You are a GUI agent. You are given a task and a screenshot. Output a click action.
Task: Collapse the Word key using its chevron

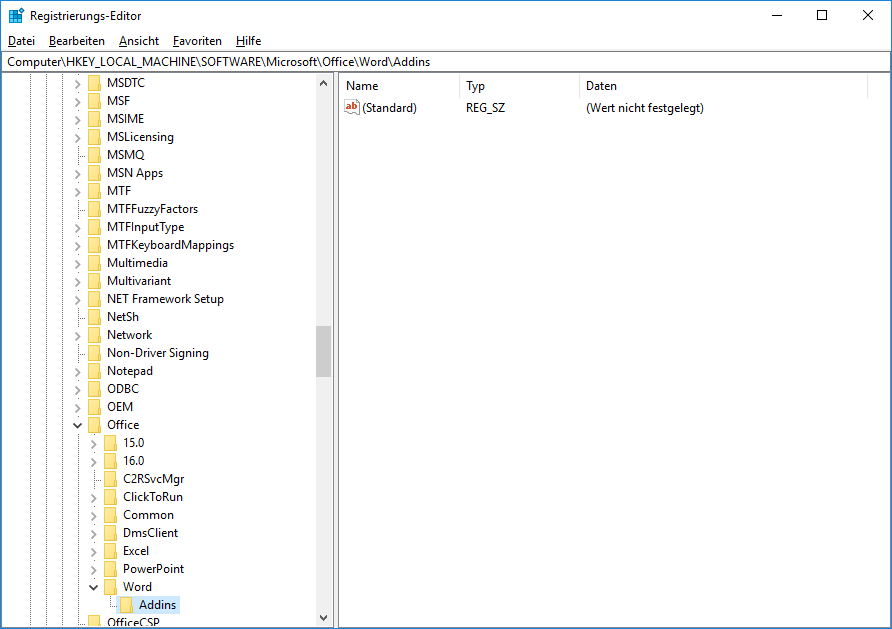tap(93, 587)
